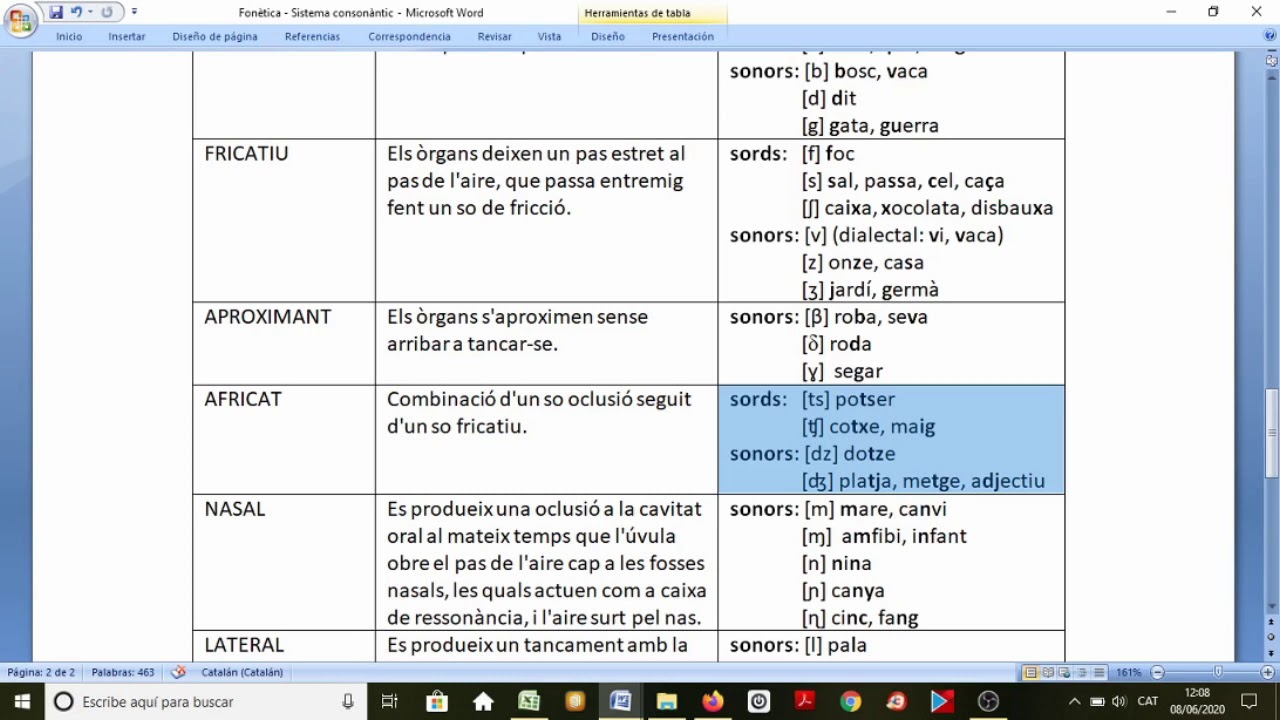Screen dimensions: 1280x720
Task: Click previous page button on scrollbar
Action: coord(1272,621)
